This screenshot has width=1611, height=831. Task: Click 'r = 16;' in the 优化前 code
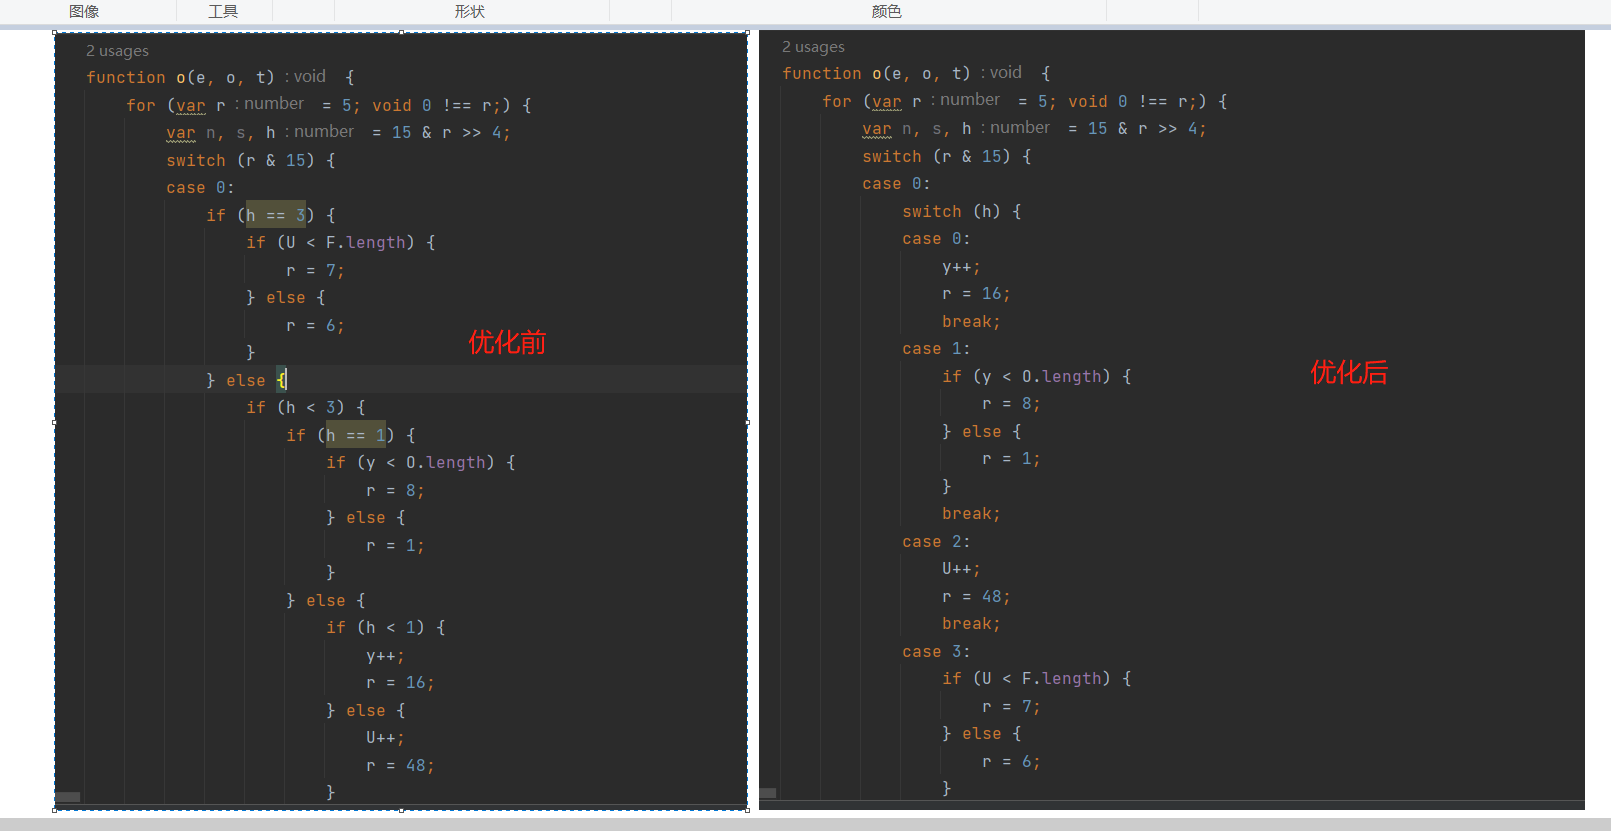tap(400, 682)
